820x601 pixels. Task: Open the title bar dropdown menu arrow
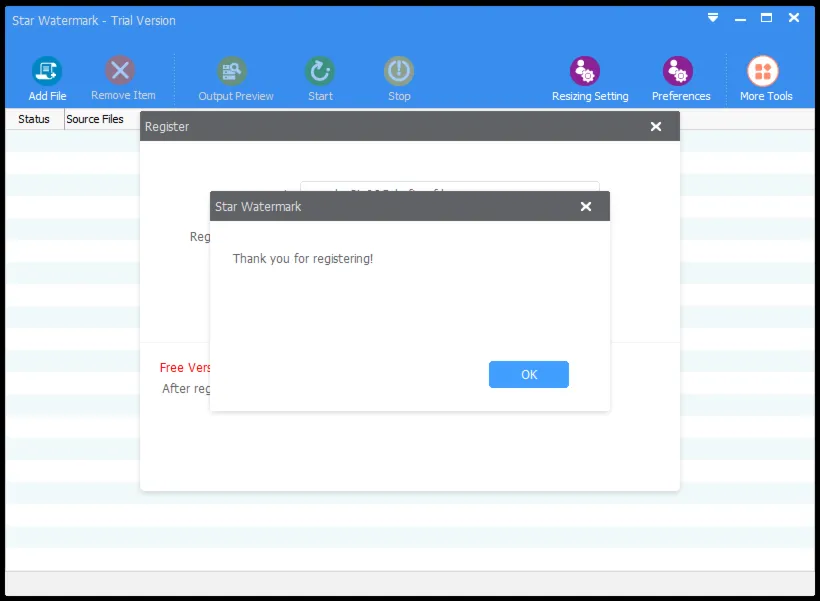pyautogui.click(x=713, y=18)
